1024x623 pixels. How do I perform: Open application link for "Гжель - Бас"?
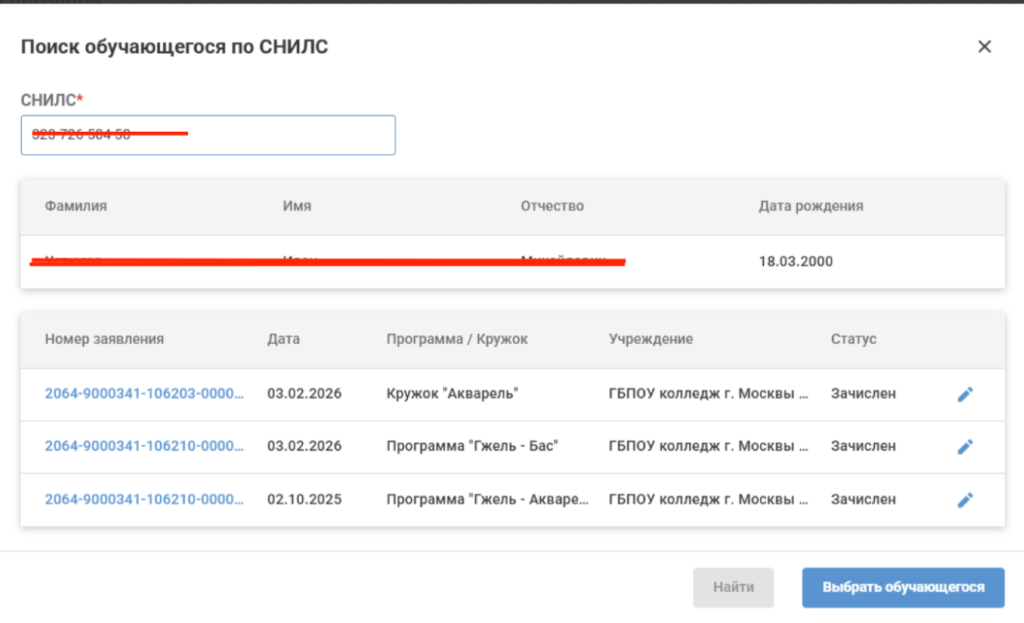click(x=144, y=445)
